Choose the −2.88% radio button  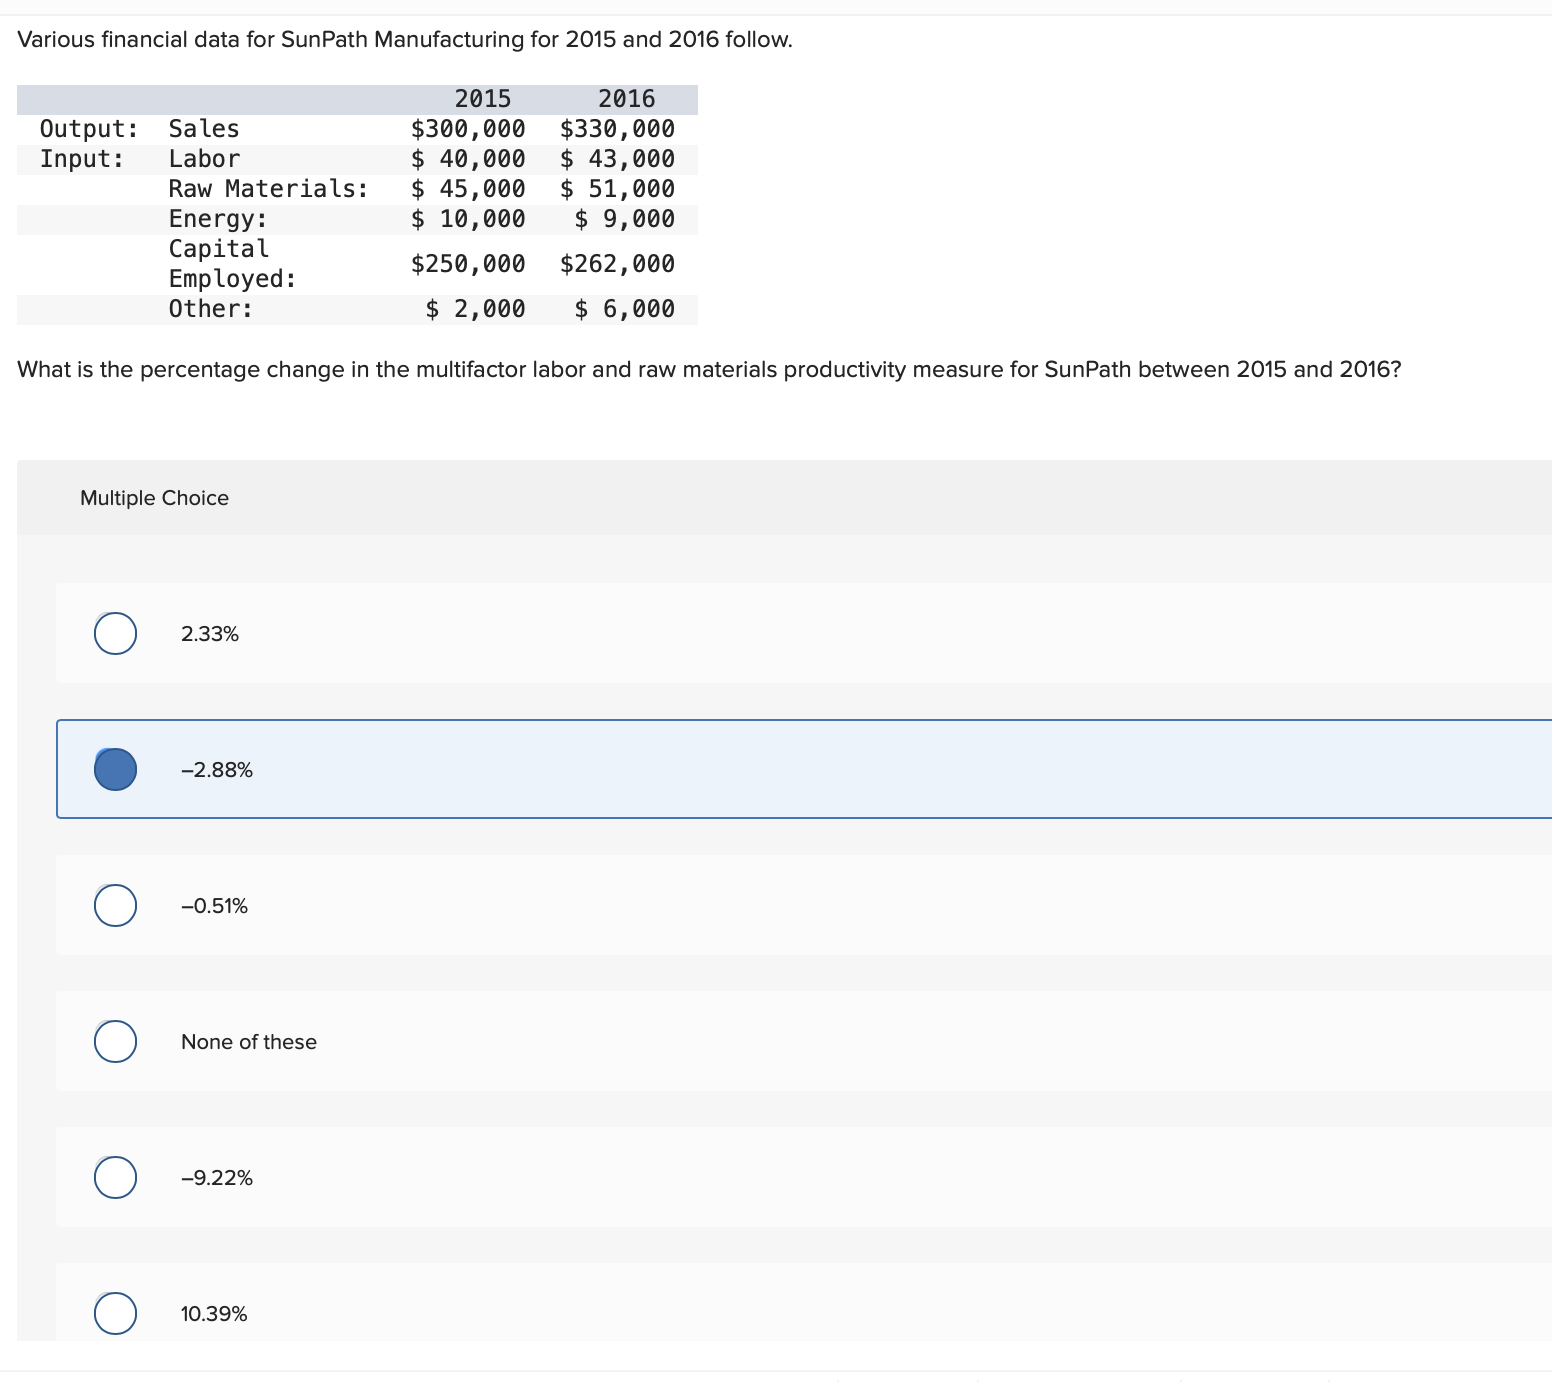coord(116,769)
